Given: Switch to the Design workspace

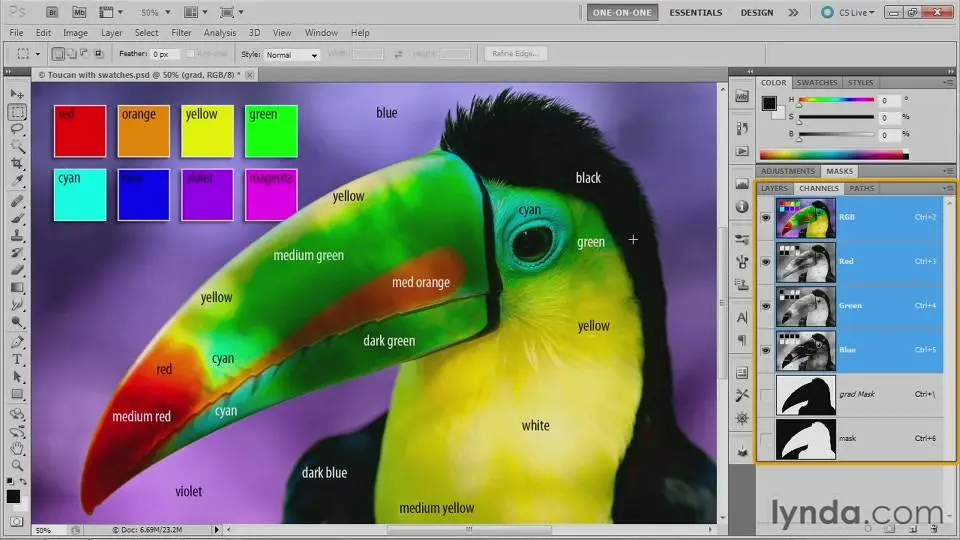Looking at the screenshot, I should click(756, 13).
